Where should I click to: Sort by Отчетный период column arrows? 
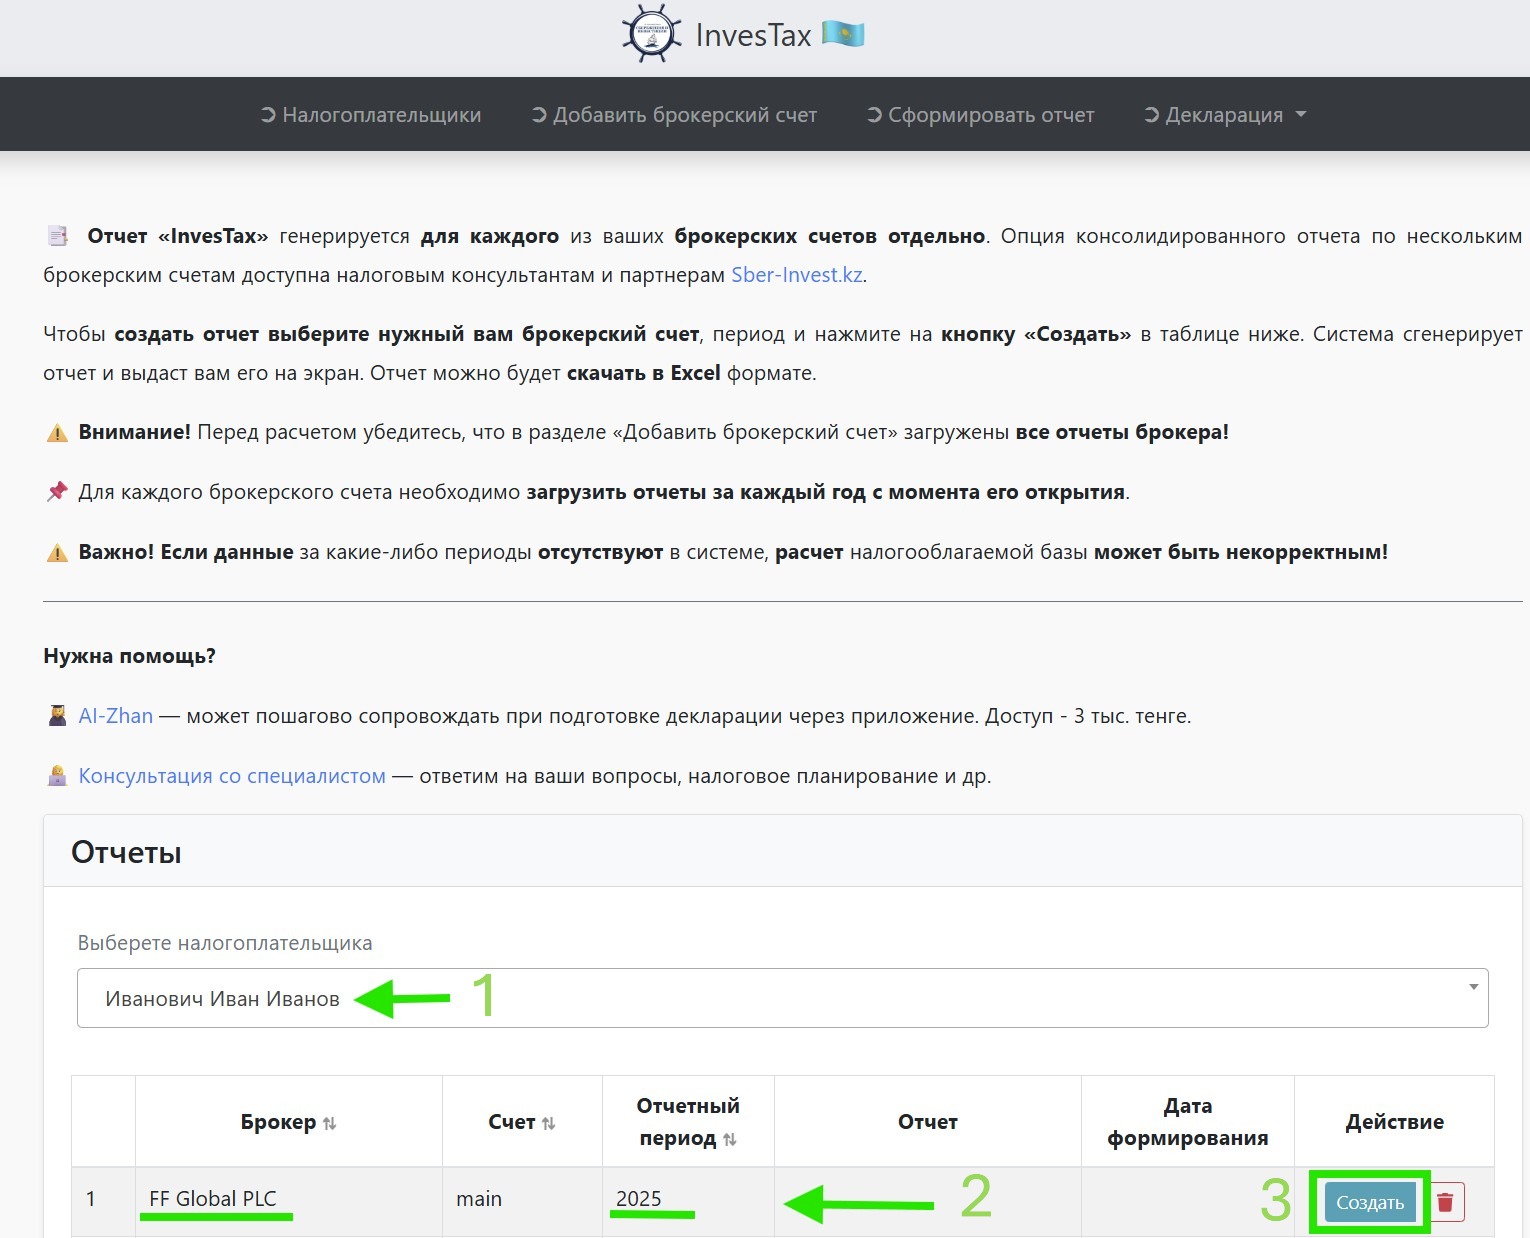[730, 1140]
